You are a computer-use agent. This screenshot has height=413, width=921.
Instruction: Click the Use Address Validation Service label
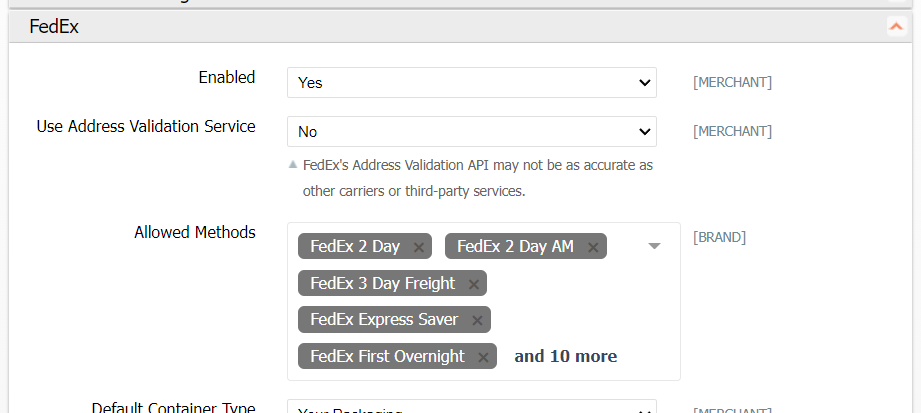click(x=146, y=126)
